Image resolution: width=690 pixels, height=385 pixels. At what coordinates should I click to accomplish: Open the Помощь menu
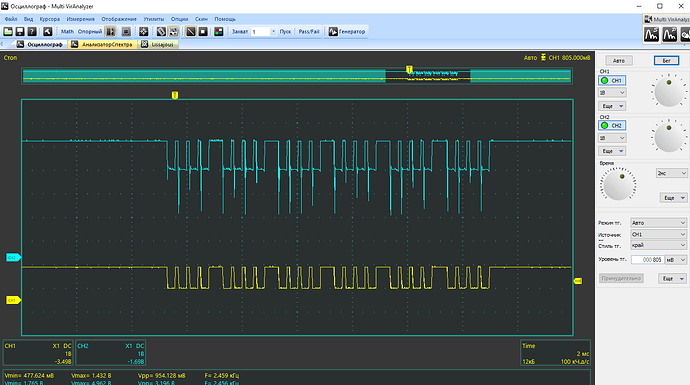point(225,19)
